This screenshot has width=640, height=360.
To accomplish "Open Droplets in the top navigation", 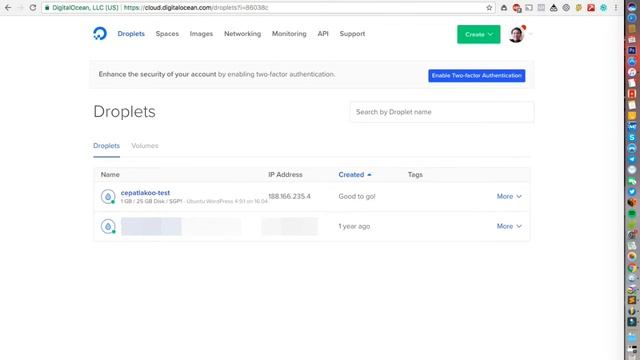I will pos(131,34).
